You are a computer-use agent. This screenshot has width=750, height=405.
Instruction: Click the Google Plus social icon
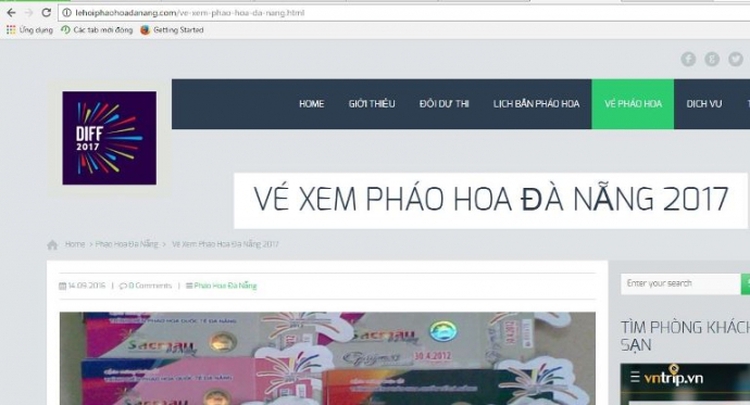coord(712,59)
